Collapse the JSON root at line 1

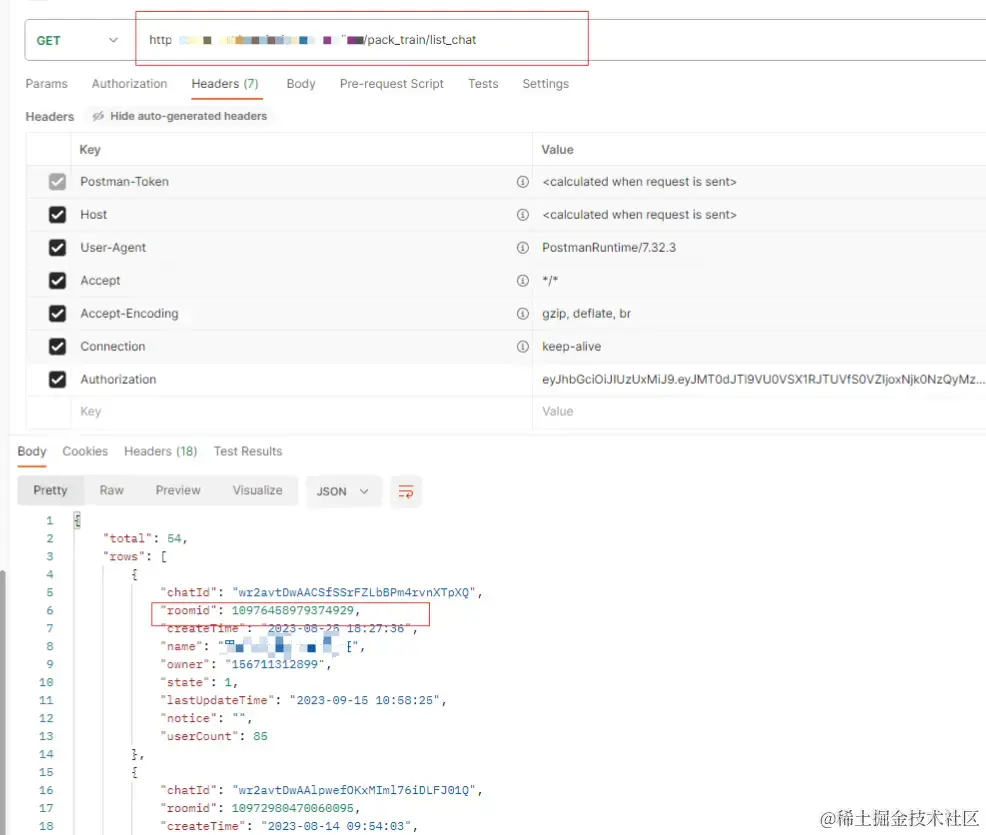point(77,520)
